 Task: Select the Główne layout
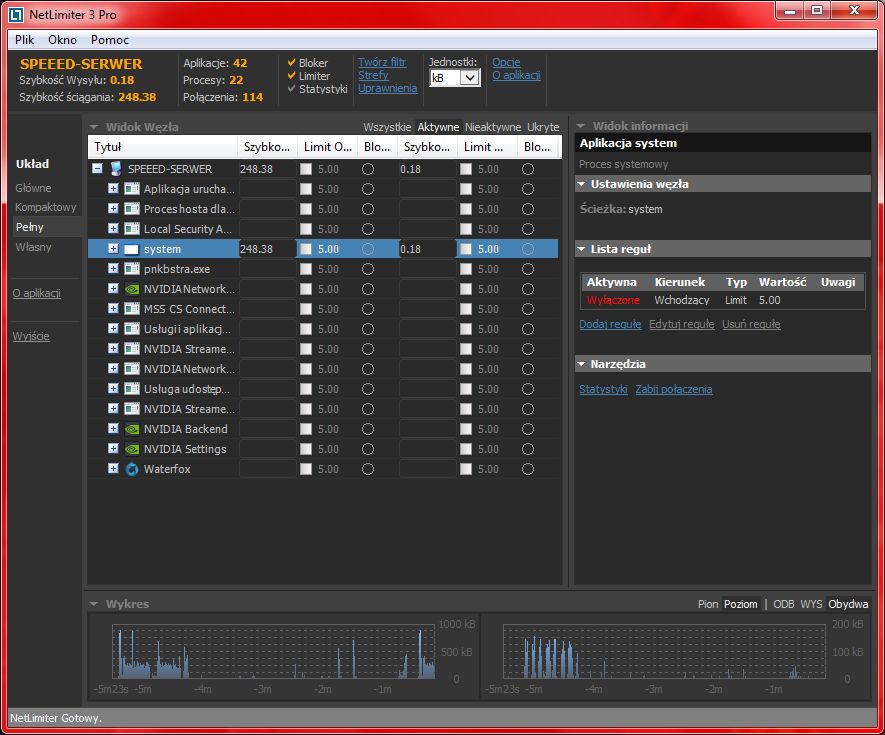33,188
